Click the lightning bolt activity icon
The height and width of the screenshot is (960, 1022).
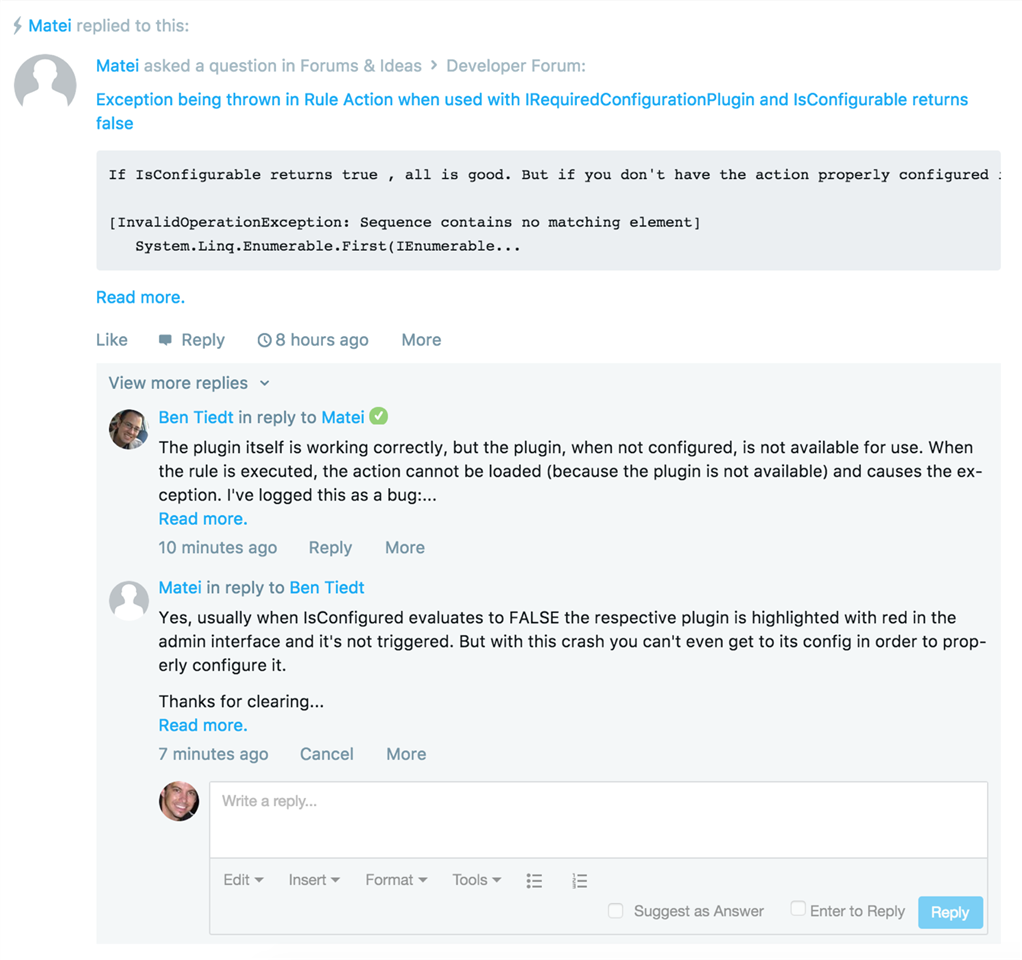pos(18,25)
